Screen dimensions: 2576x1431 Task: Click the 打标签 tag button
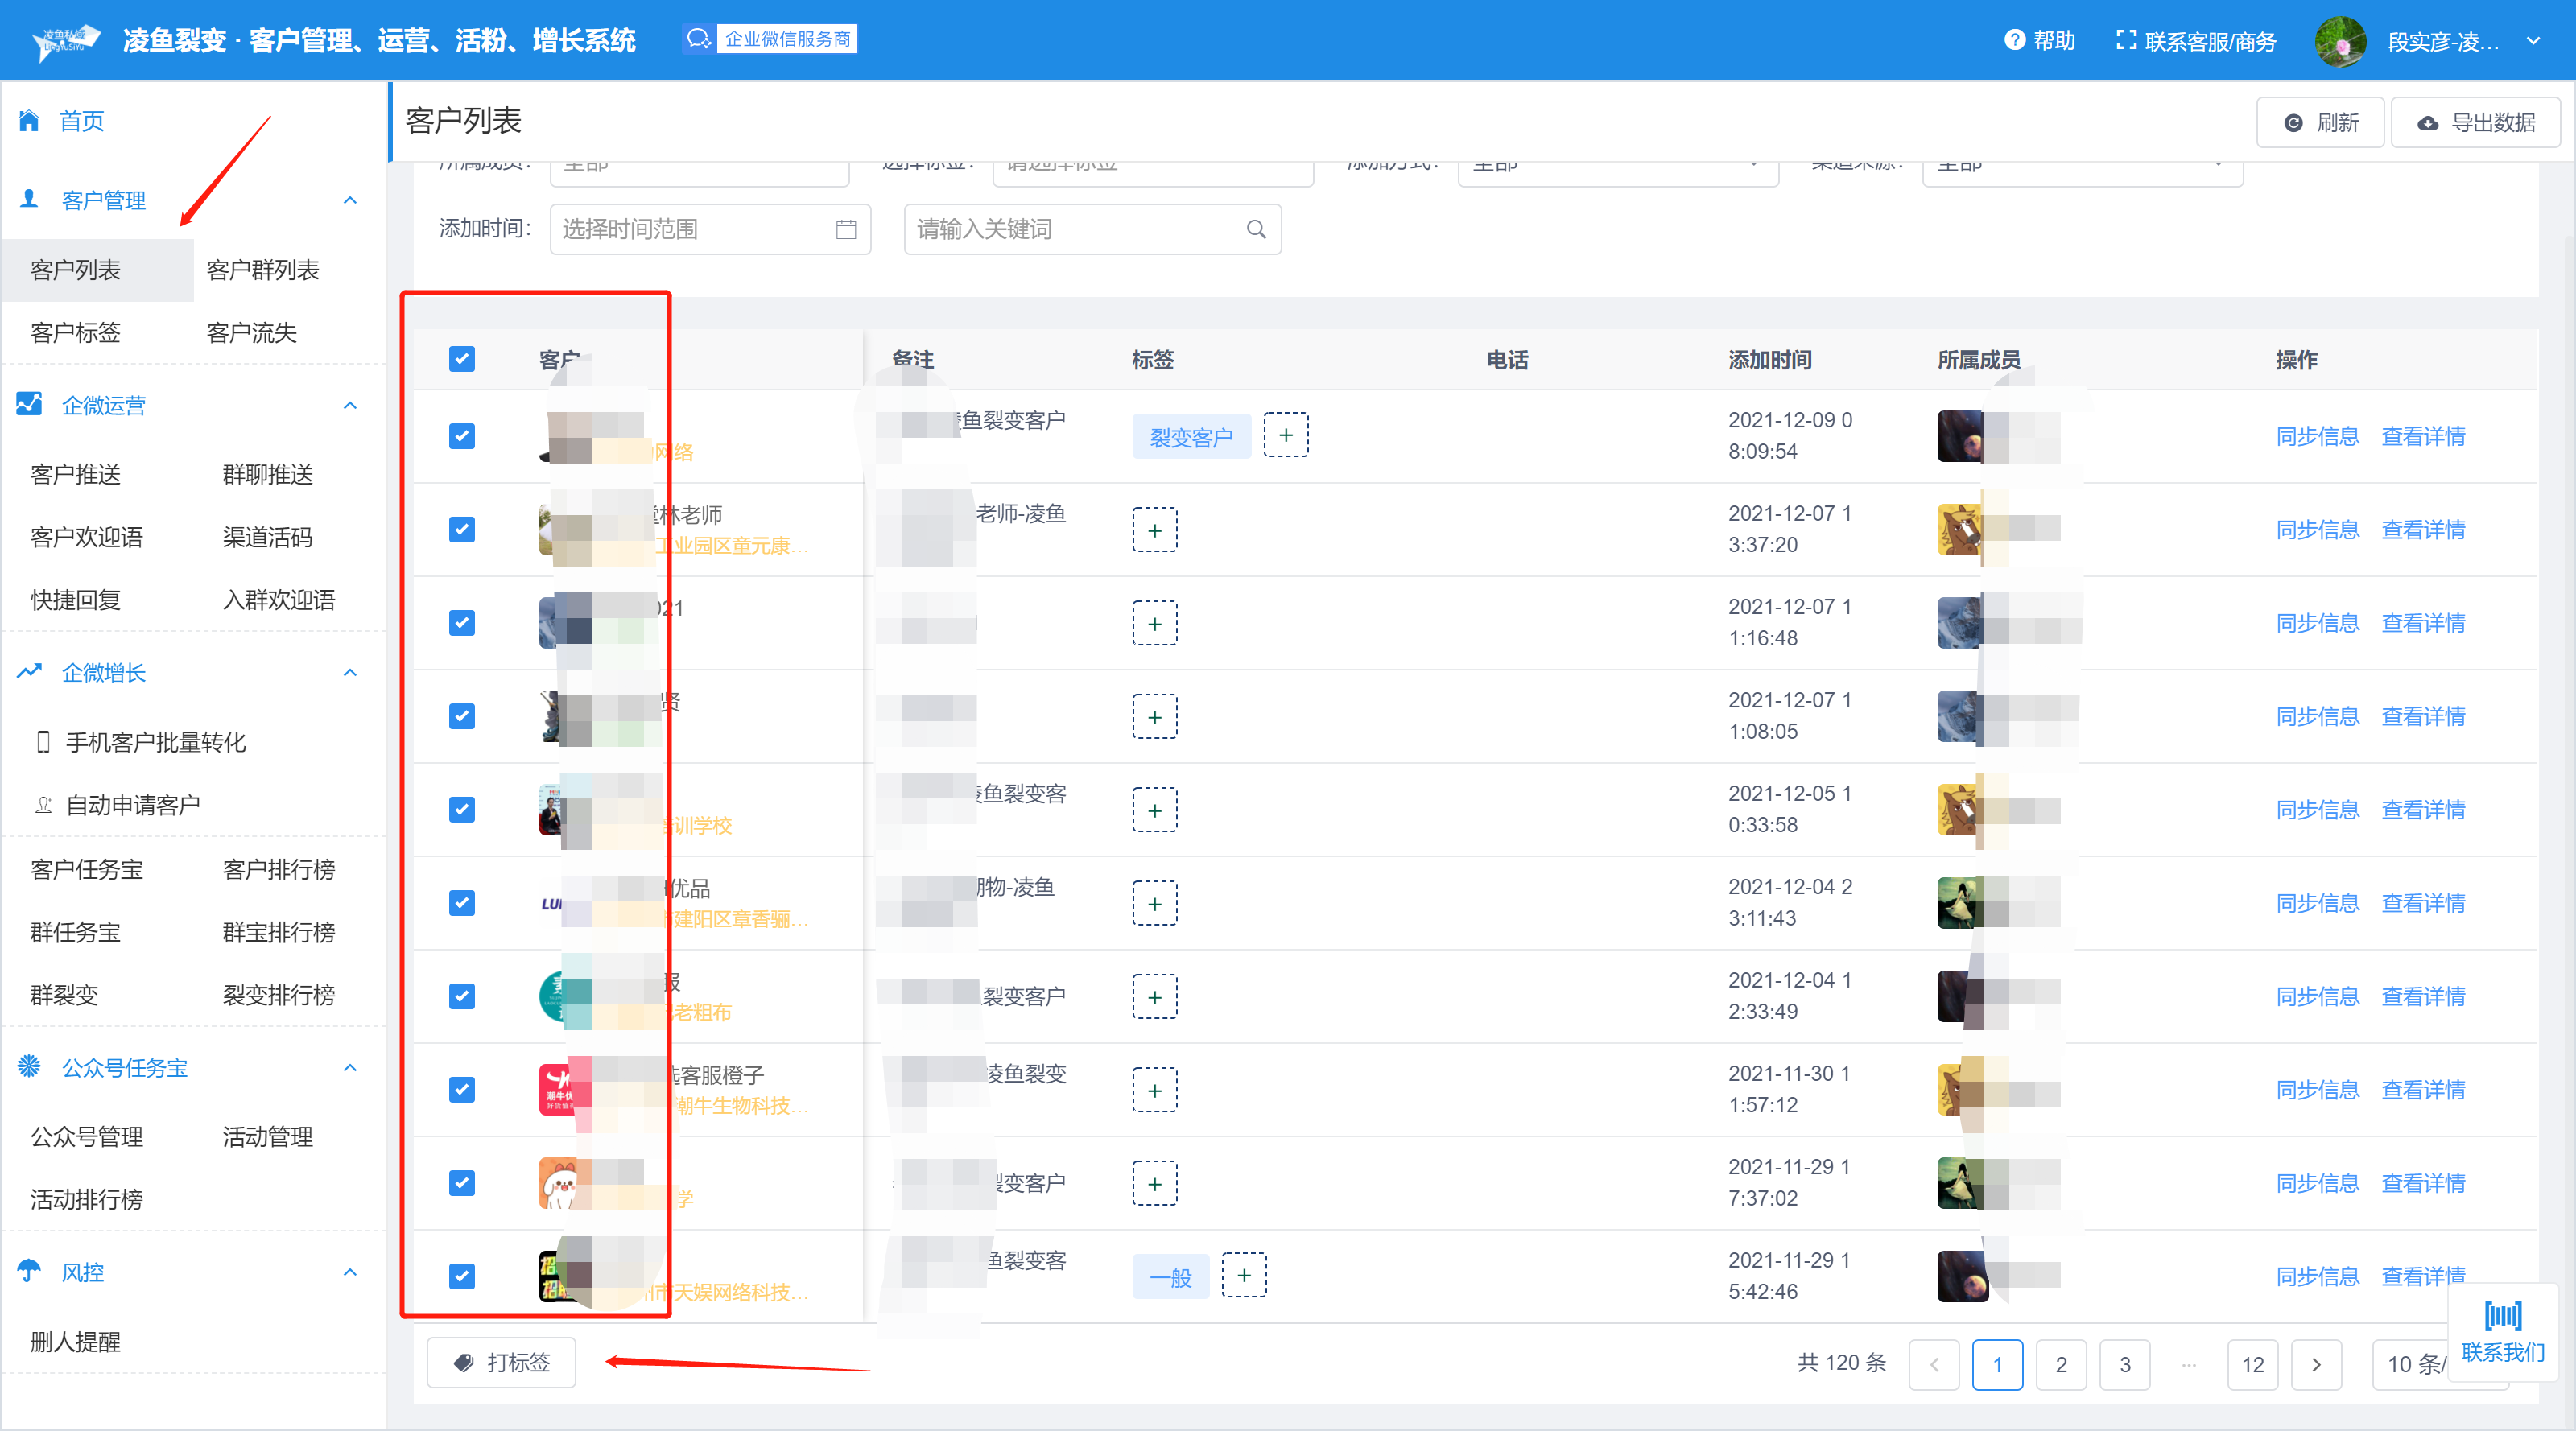point(501,1362)
